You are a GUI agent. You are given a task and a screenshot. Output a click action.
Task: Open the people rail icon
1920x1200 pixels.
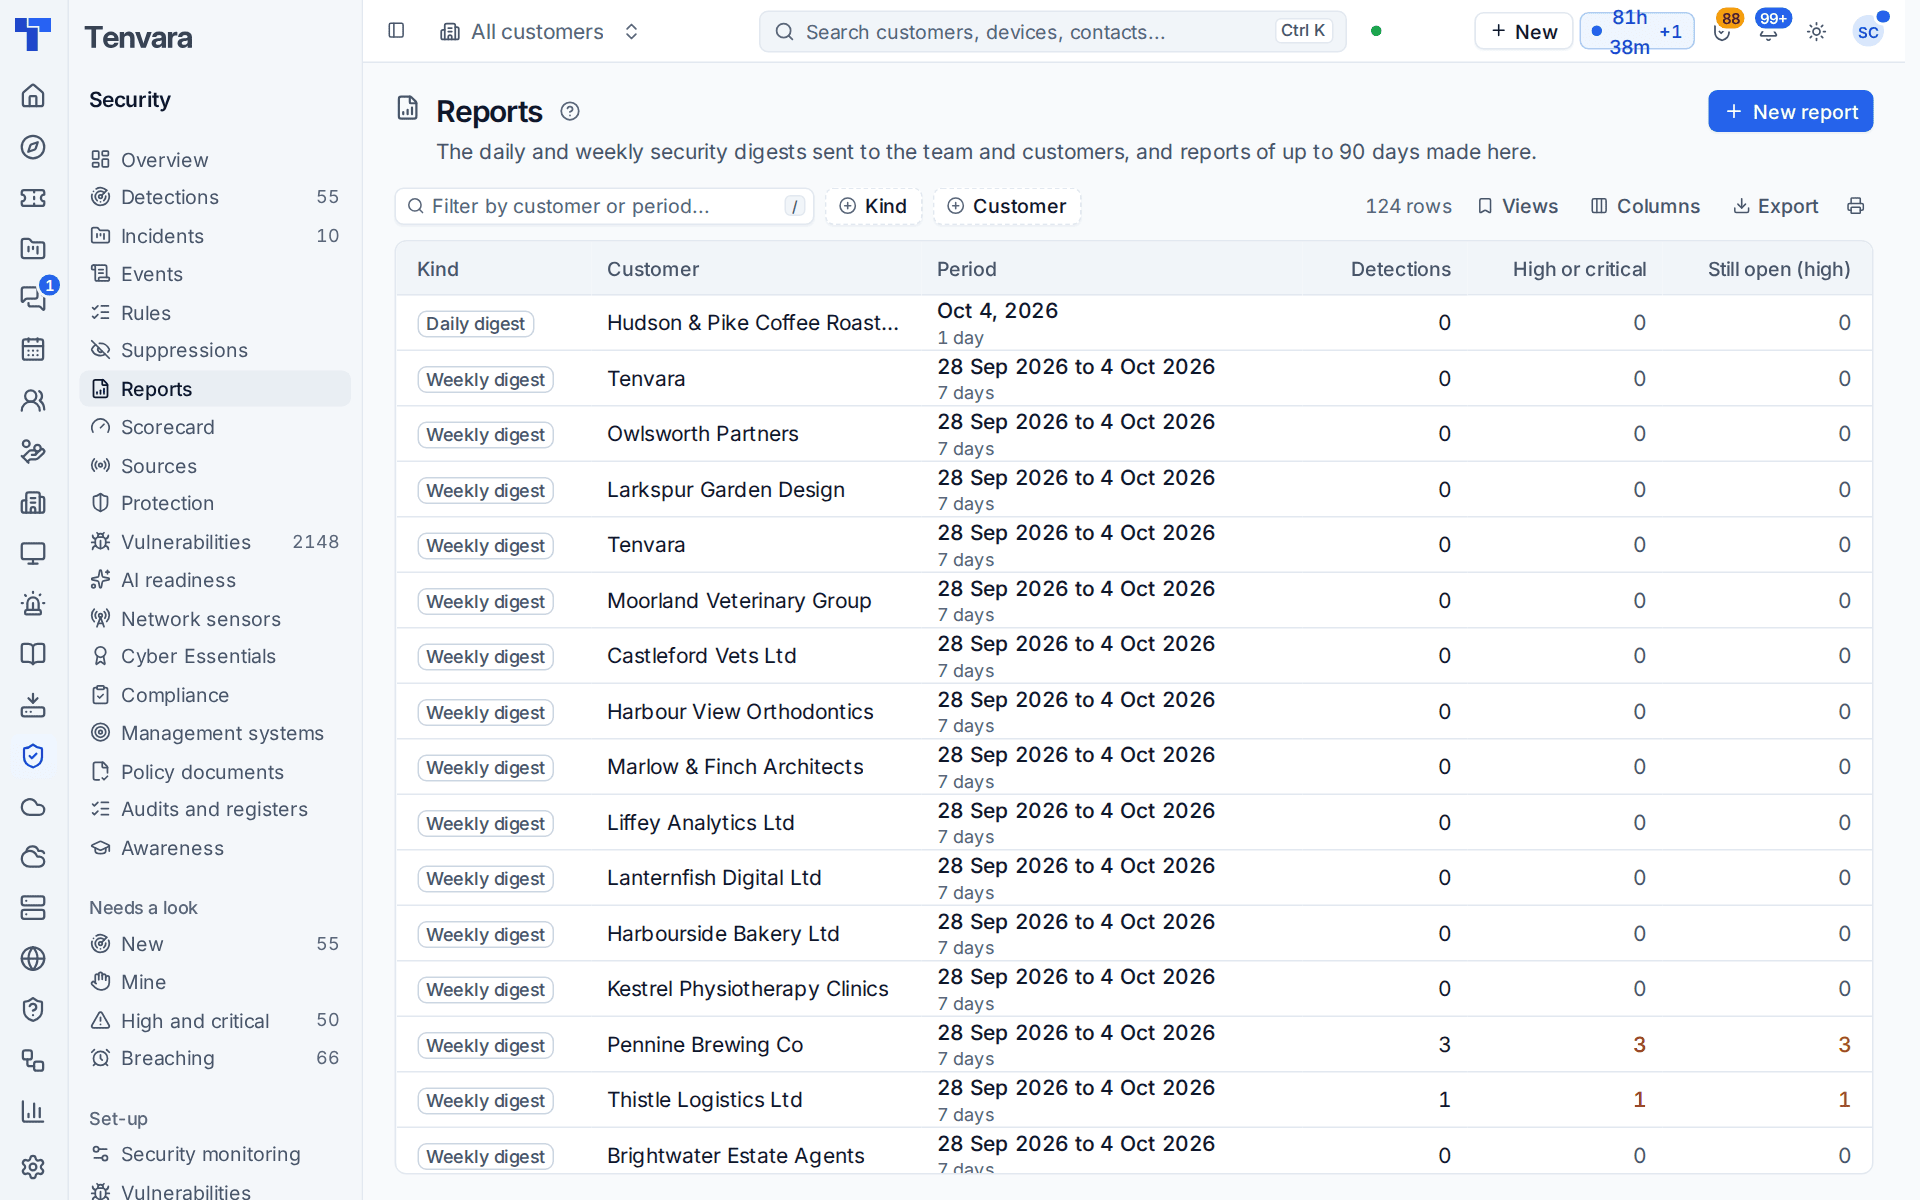33,400
